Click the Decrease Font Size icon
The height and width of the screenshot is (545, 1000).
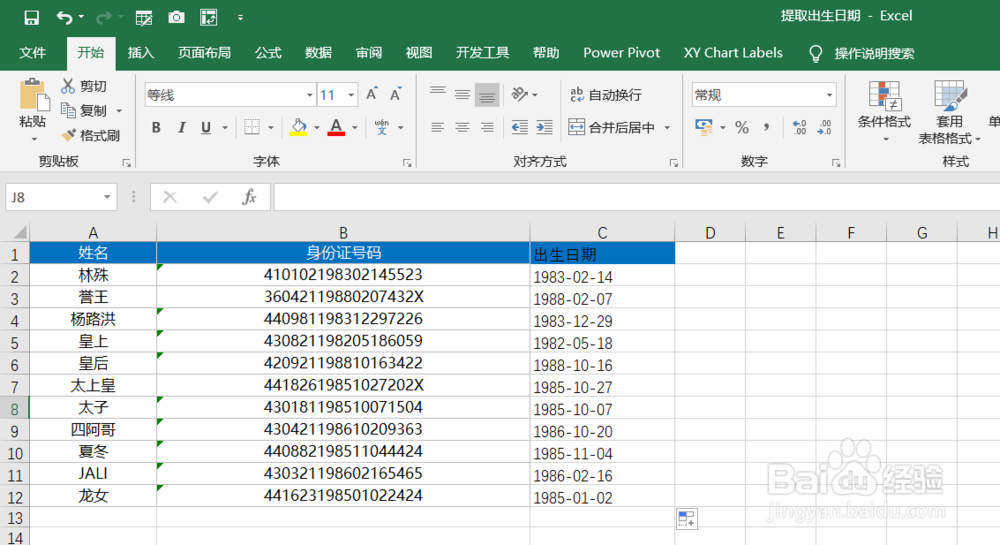click(x=395, y=94)
